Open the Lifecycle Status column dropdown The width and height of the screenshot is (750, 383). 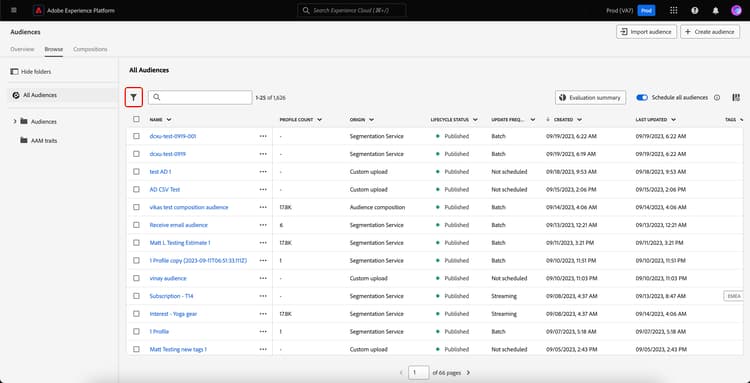tap(475, 120)
